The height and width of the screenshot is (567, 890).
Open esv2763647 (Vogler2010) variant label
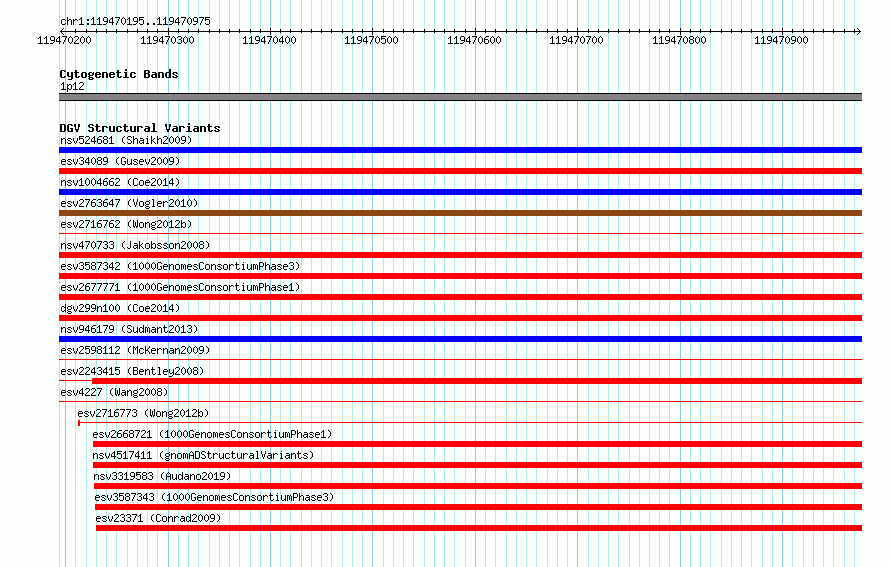129,203
